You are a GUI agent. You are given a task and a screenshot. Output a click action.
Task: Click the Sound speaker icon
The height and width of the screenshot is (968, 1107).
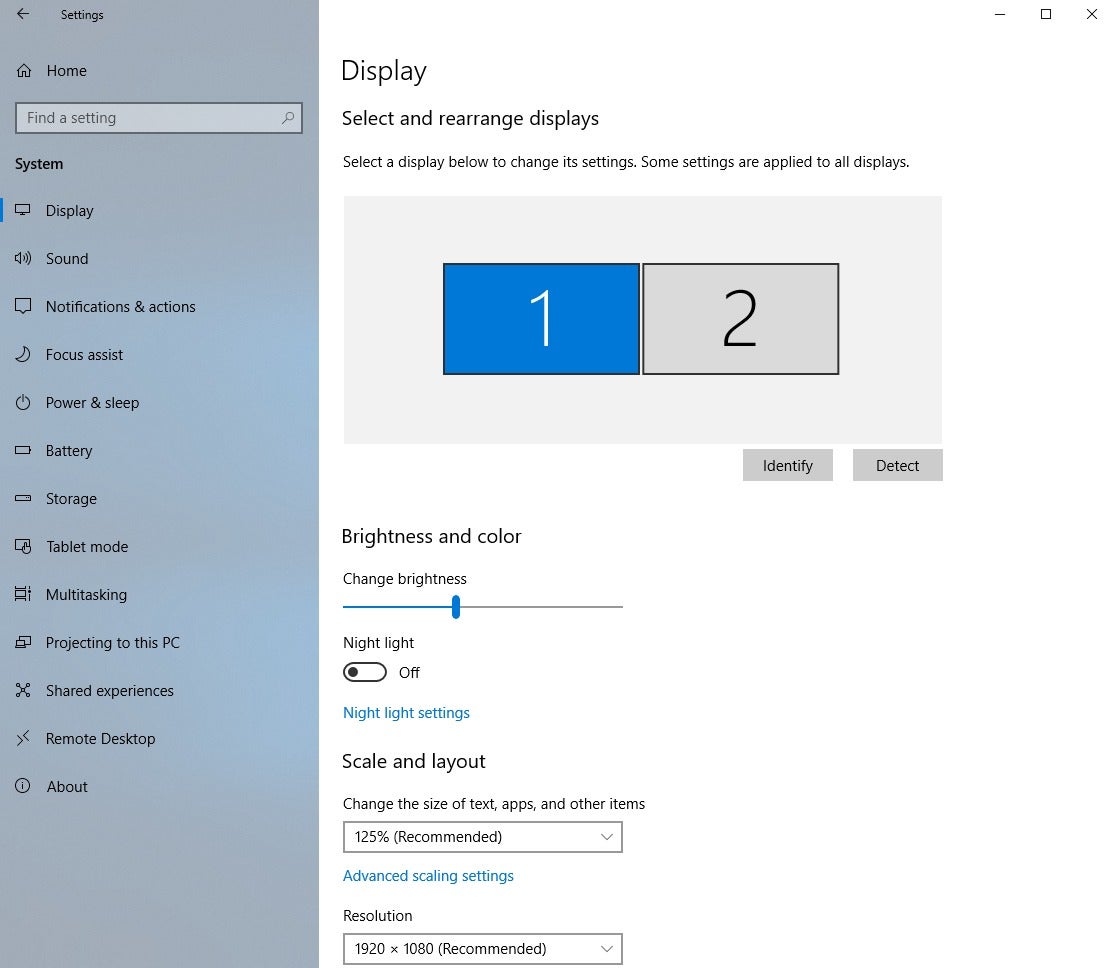tap(23, 258)
